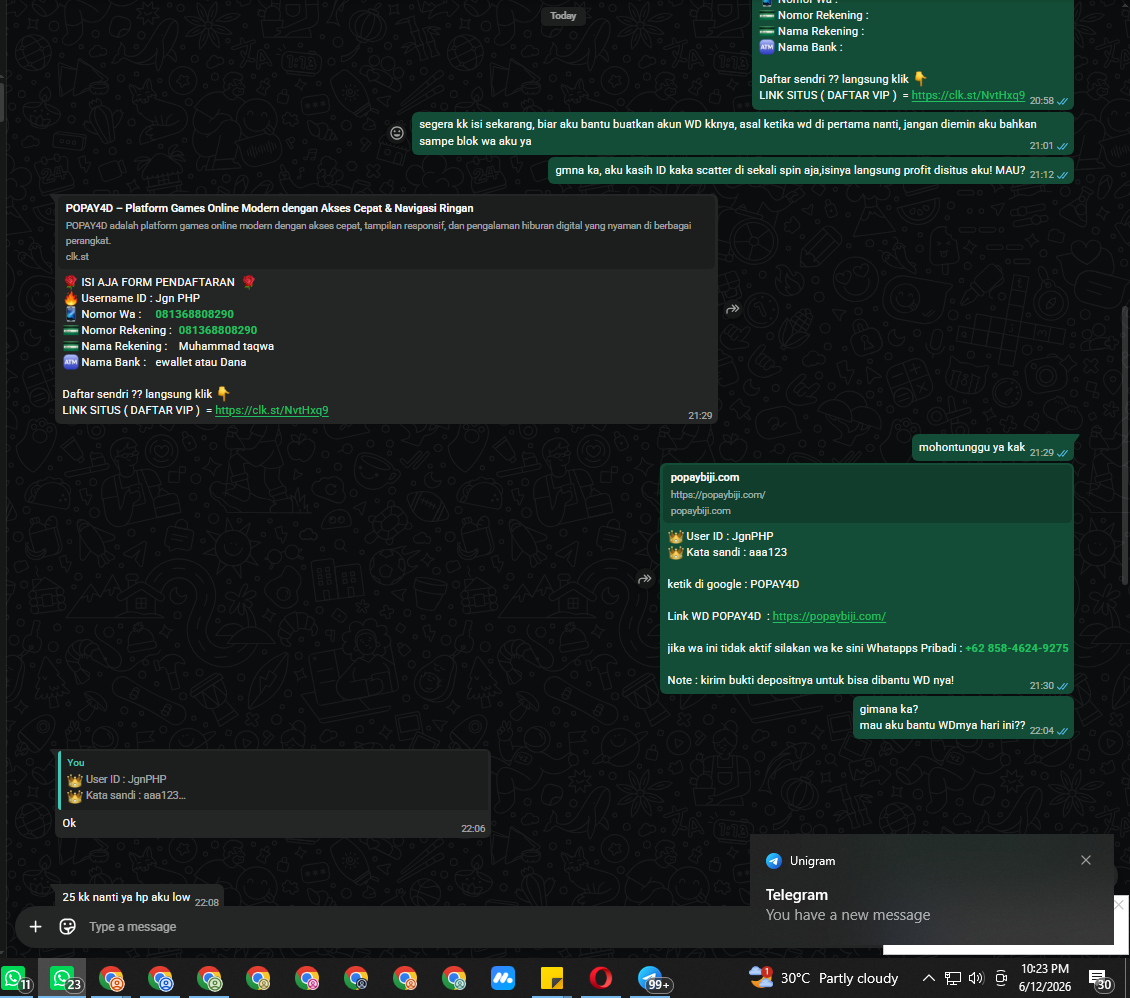Click the Nomor Wa phone number 081368808290
Screen dimensions: 1130x998
pyautogui.click(x=195, y=314)
